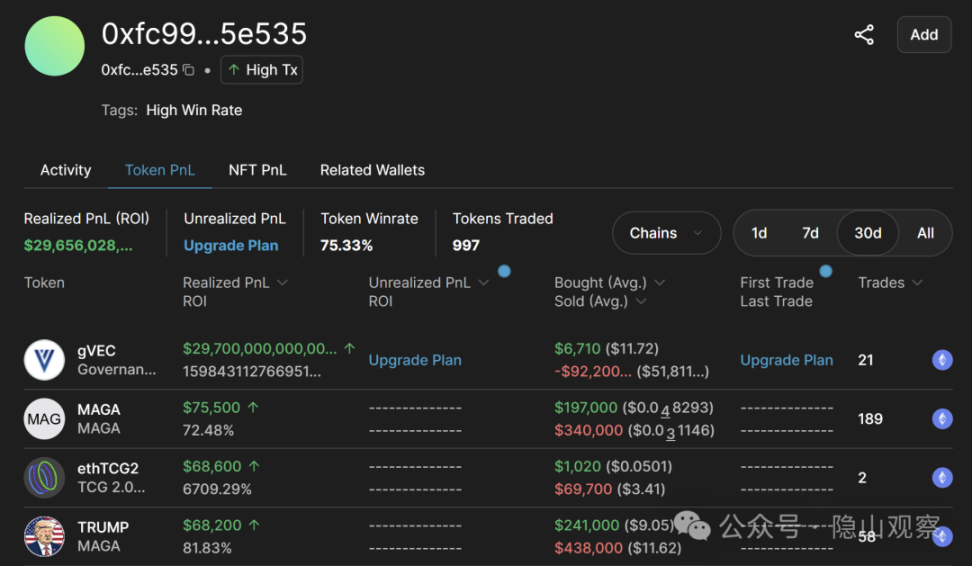Screen dimensions: 972x566
Task: Open the TRUMP token avatar
Action: pyautogui.click(x=44, y=536)
